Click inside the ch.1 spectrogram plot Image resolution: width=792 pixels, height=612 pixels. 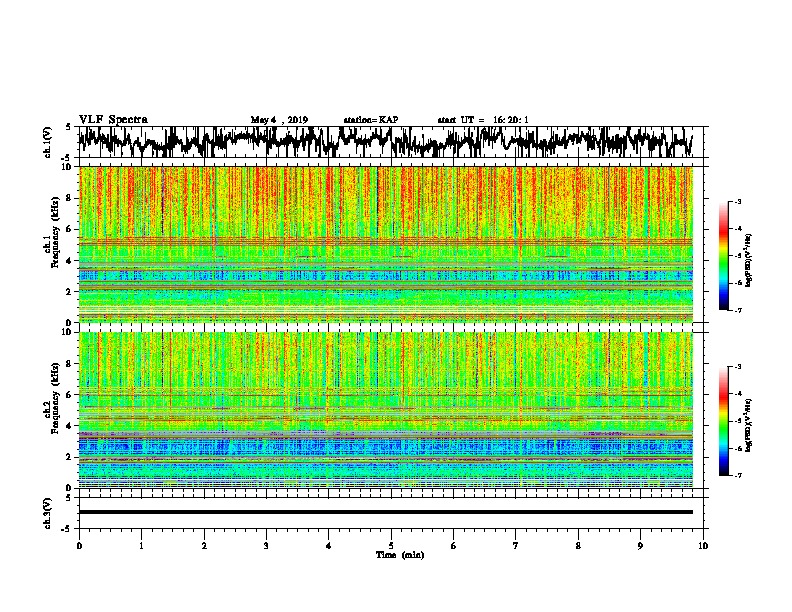[385, 244]
